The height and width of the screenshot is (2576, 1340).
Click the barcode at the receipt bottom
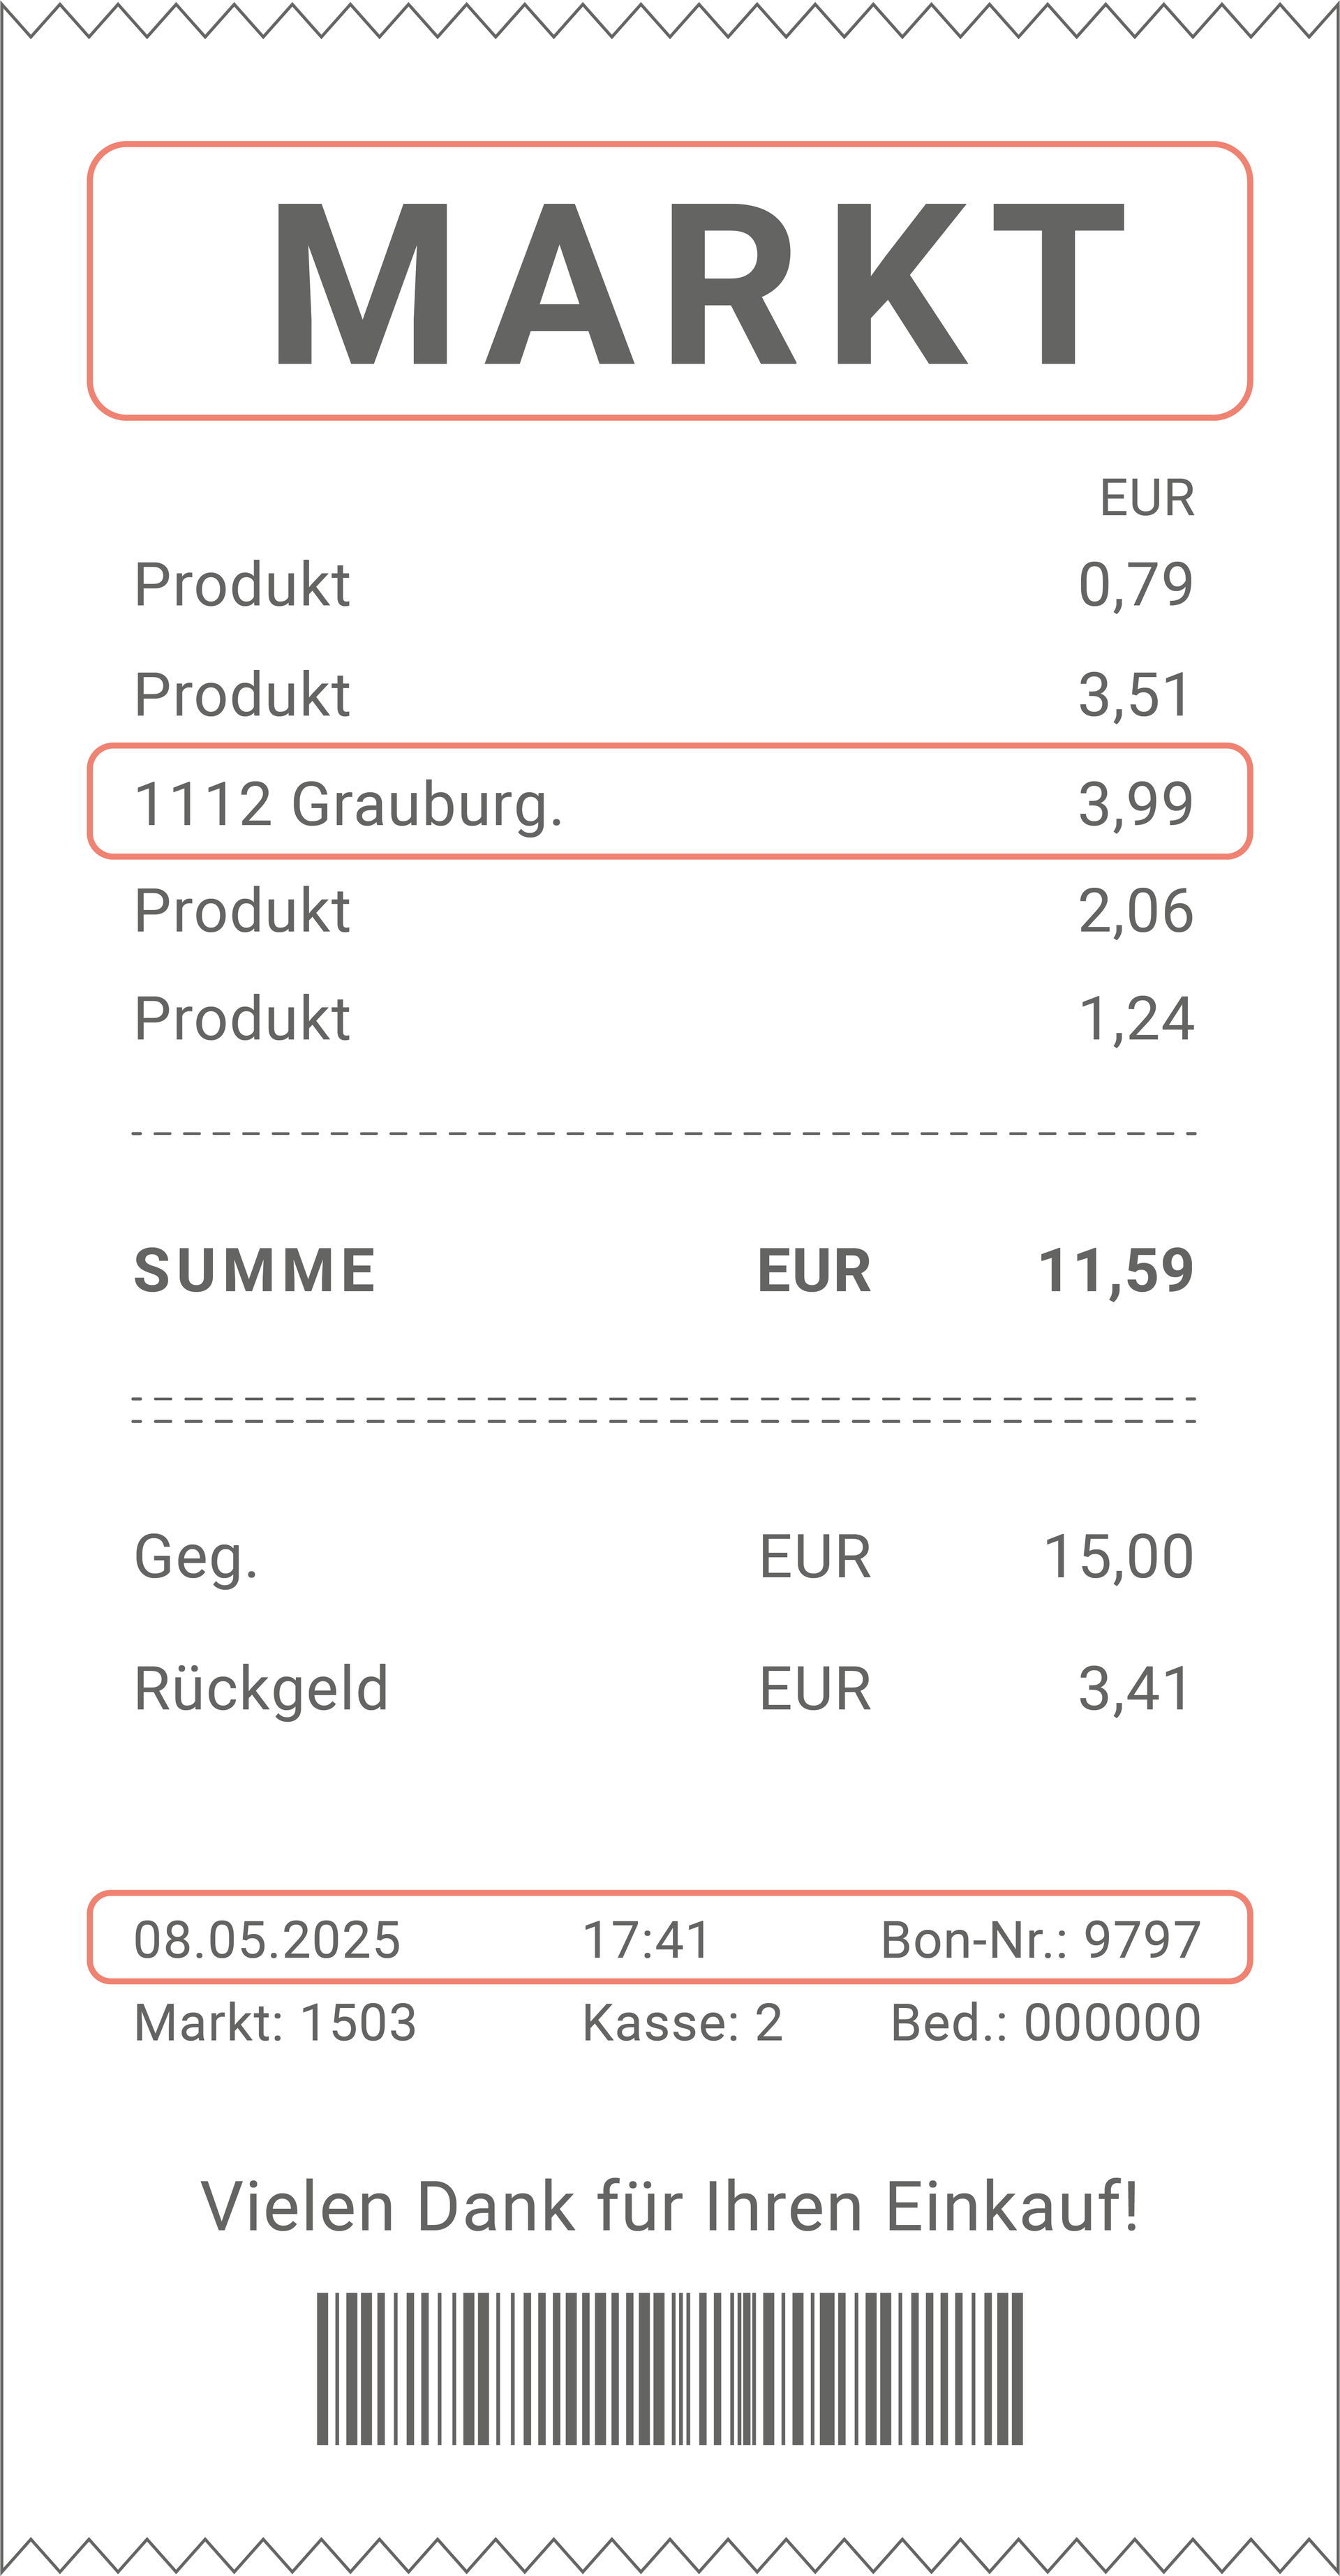point(670,2368)
